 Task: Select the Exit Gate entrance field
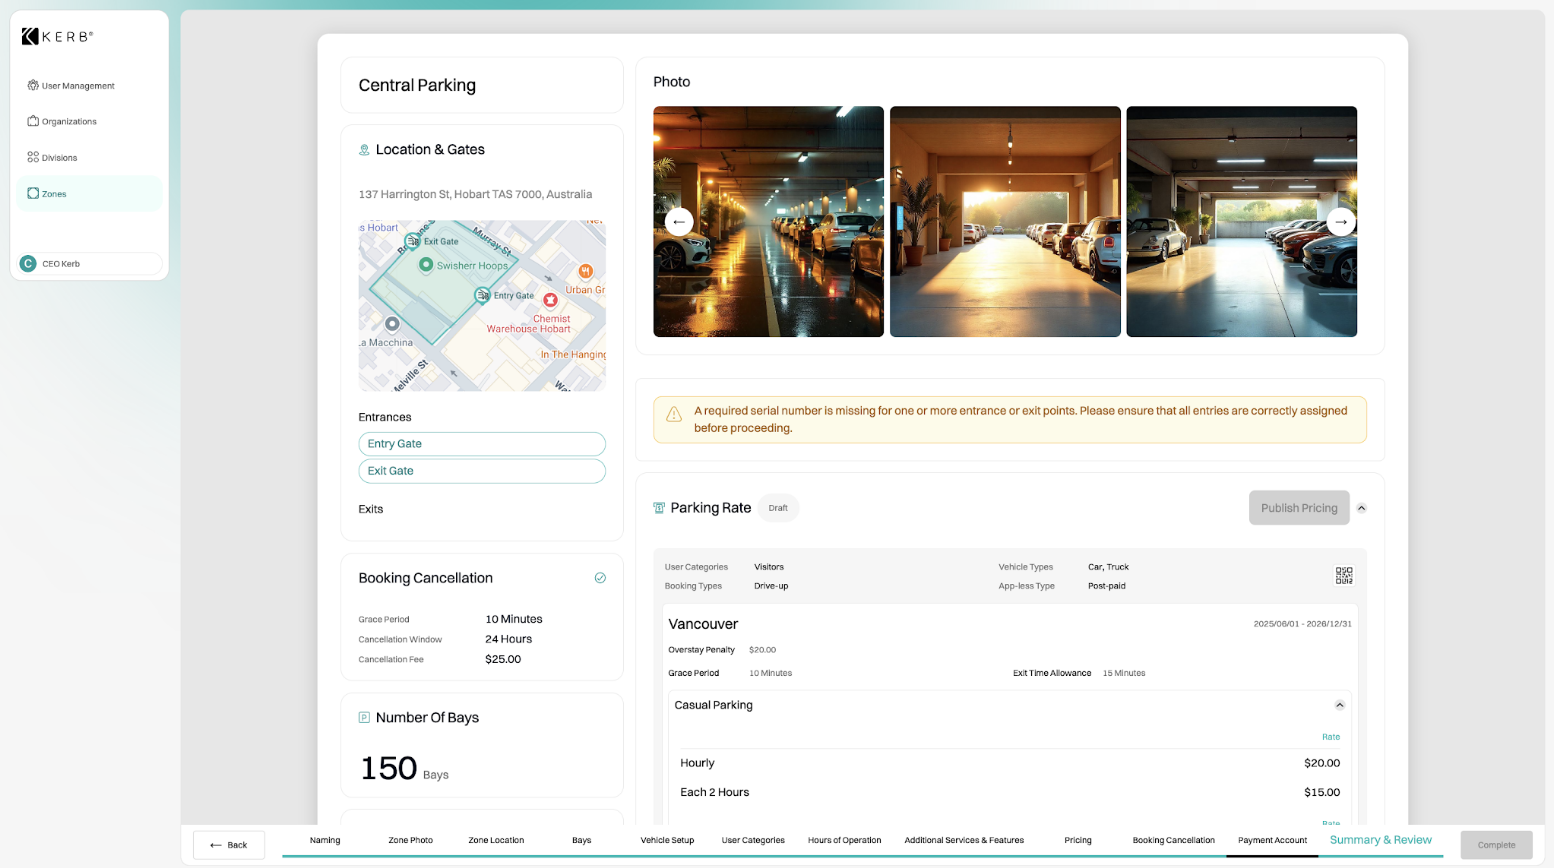[x=482, y=471]
